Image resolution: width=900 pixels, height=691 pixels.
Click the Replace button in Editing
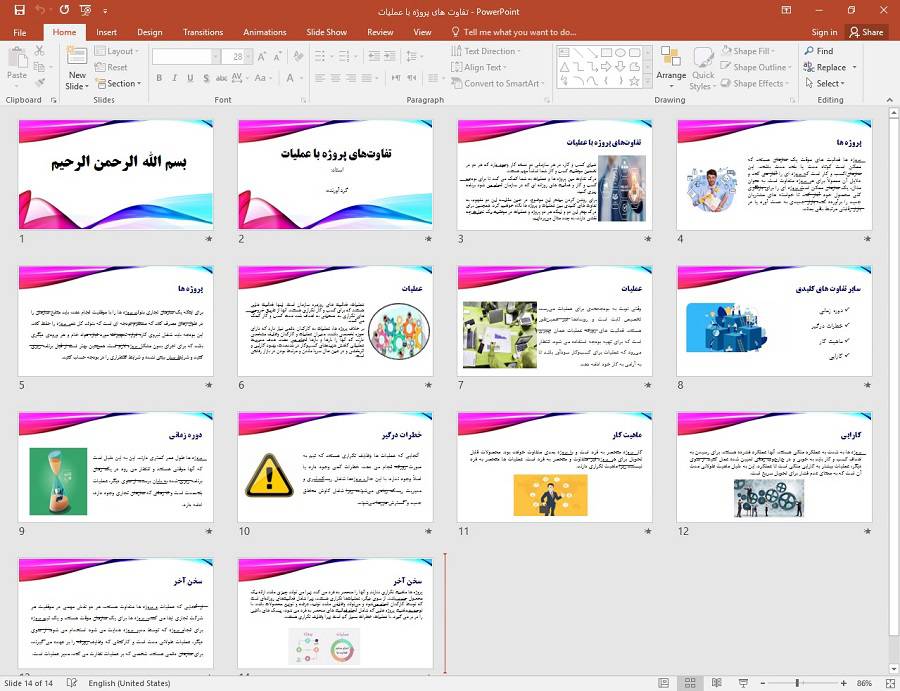click(x=831, y=67)
